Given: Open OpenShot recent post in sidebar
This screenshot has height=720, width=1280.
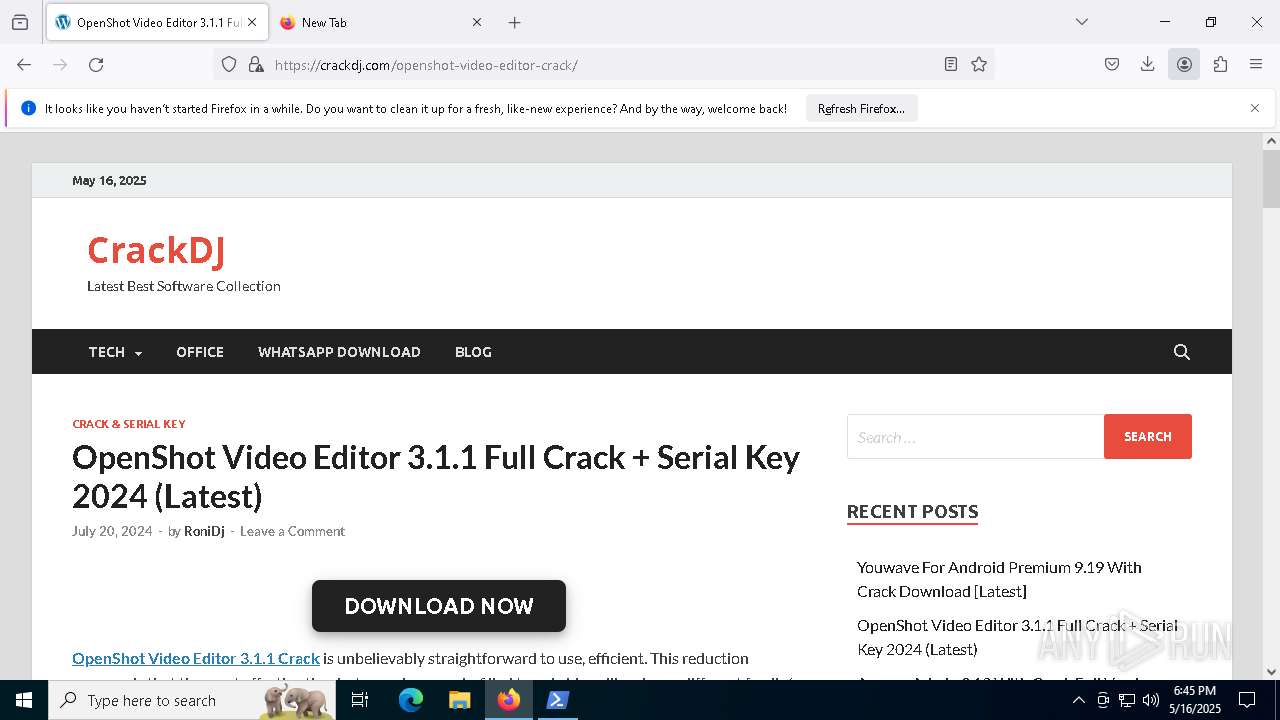Looking at the screenshot, I should click(x=1017, y=637).
